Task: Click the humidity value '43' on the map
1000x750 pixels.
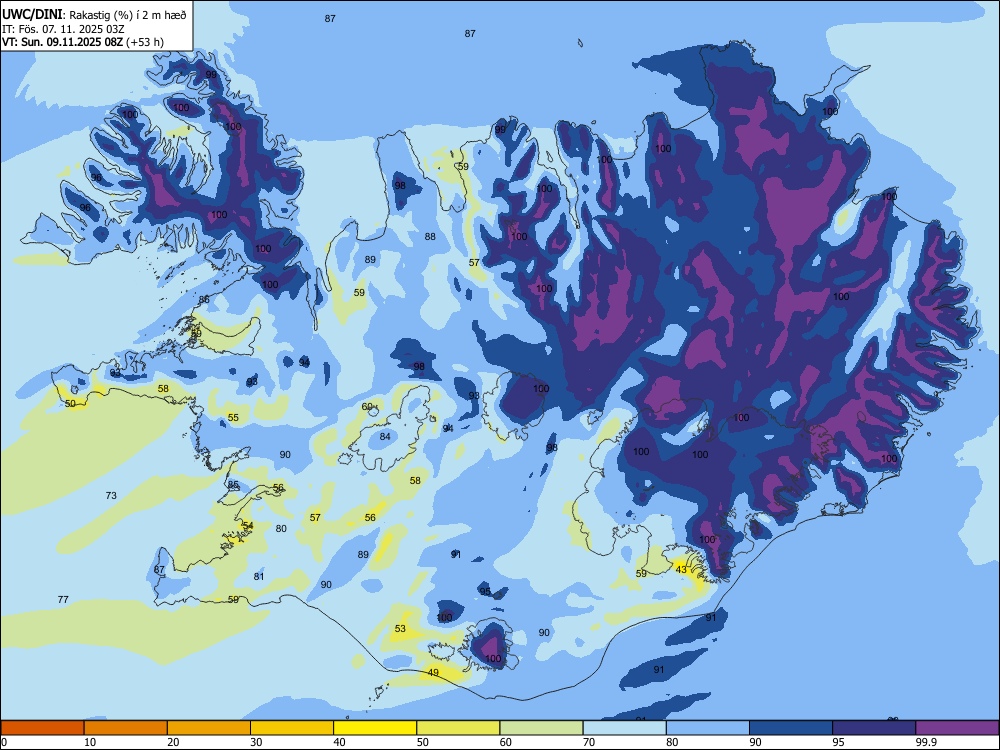Action: coord(681,570)
